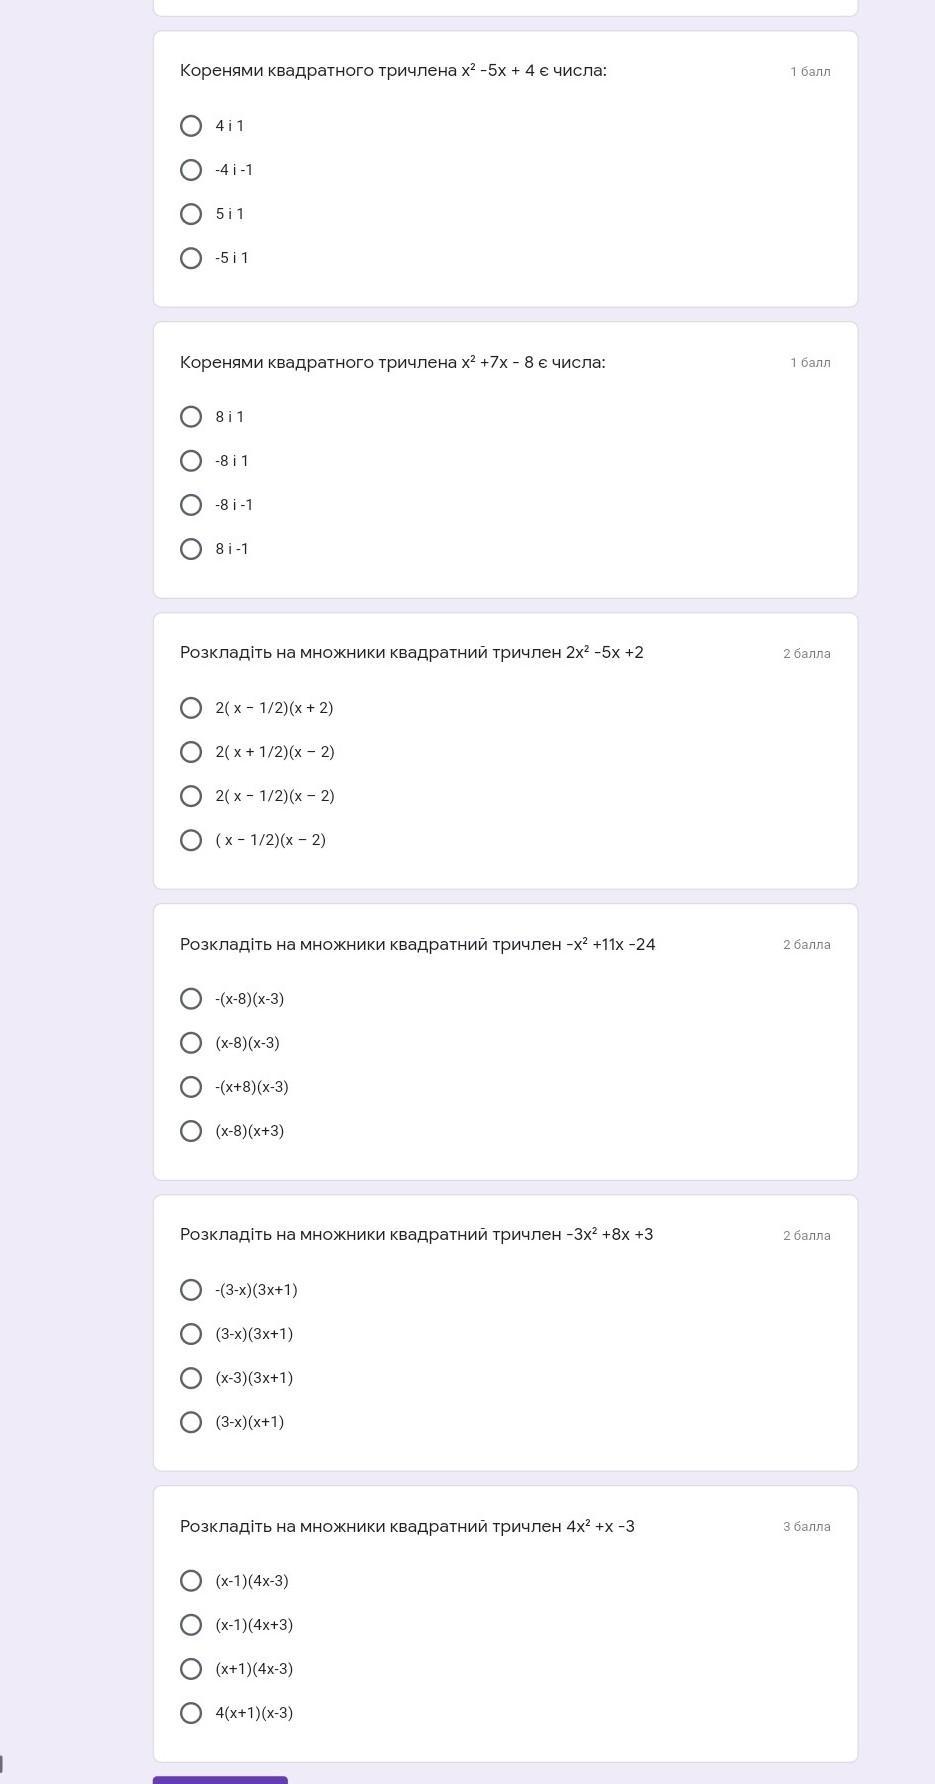This screenshot has height=1784, width=935.
Task: Select the '-8 і 1' answer option
Action: [191, 461]
